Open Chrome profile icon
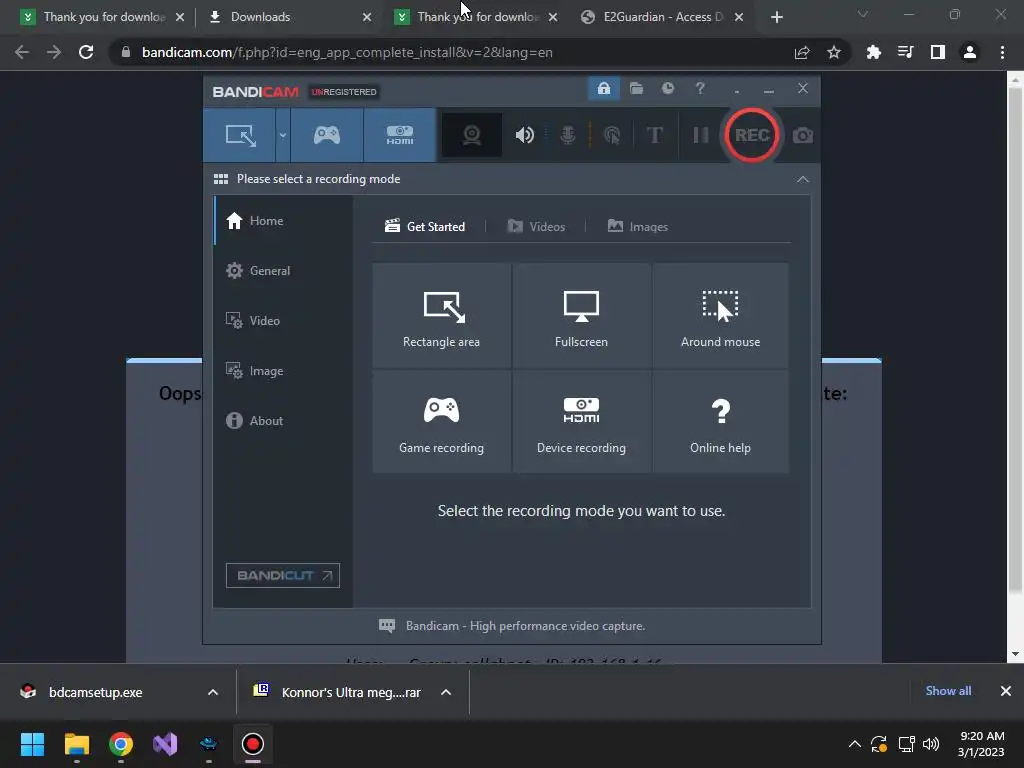The width and height of the screenshot is (1024, 768). (970, 52)
